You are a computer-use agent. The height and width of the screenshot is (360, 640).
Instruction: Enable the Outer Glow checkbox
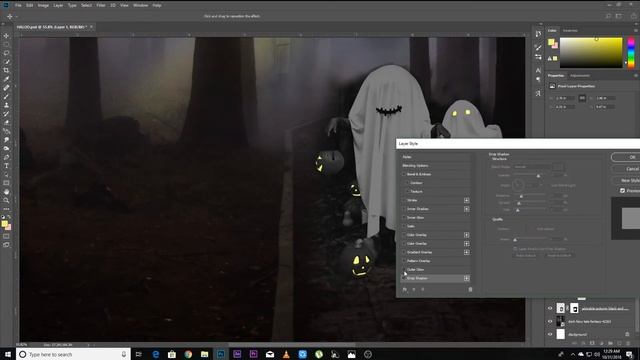click(404, 269)
